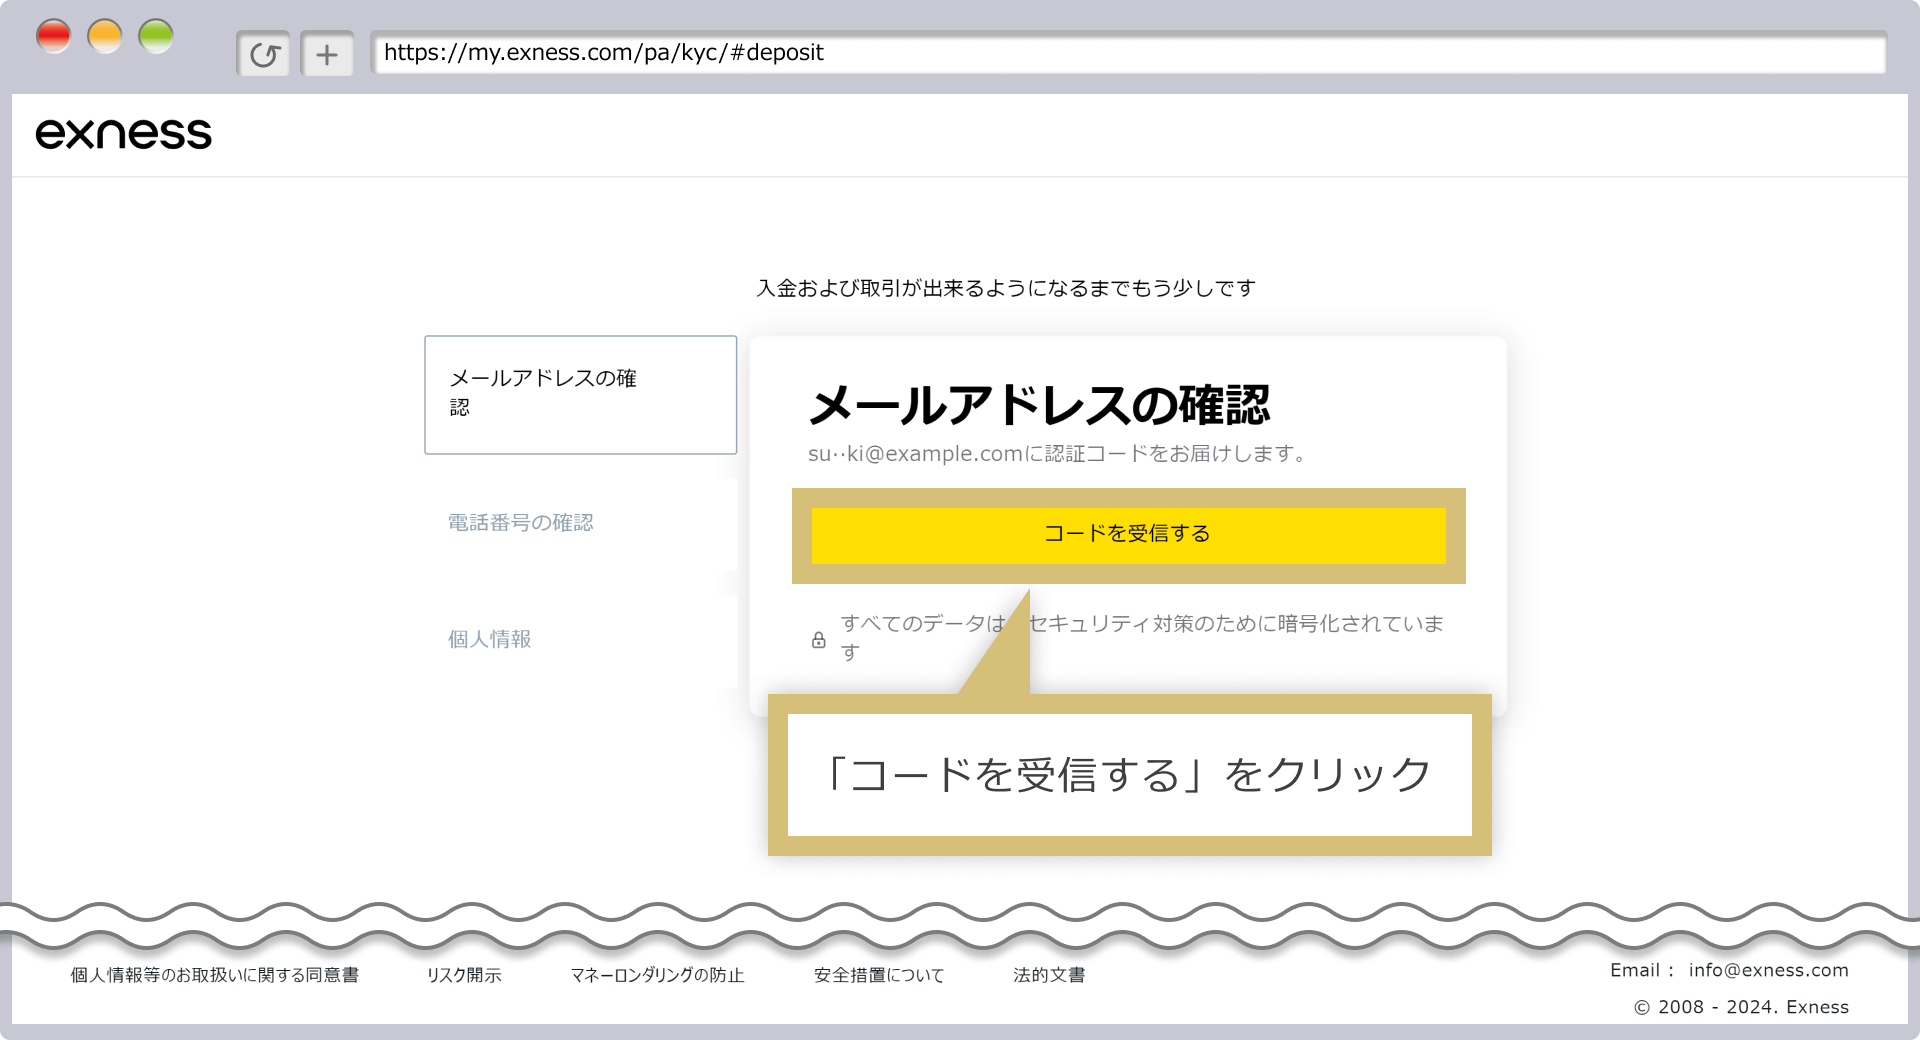
Task: Open the リスク開示 footer link
Action: [464, 975]
